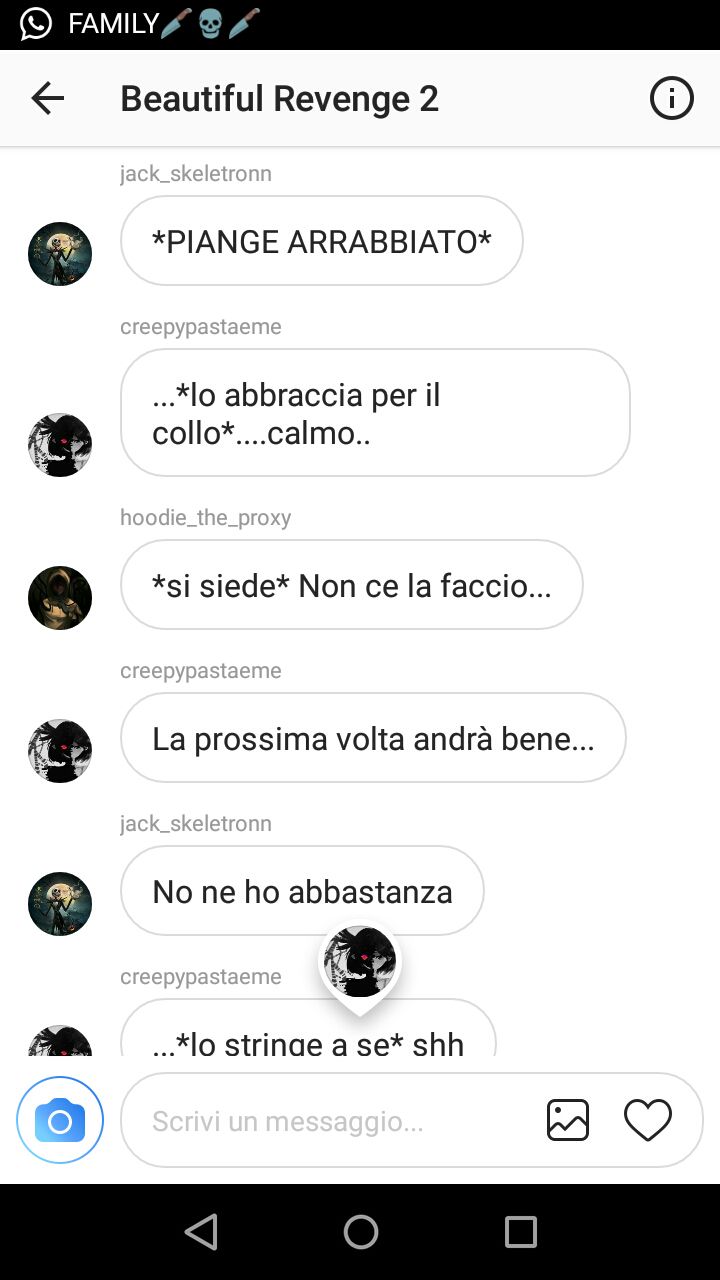Tap jack_skeletronn avatar beside PIANGE ARRABBIATO message
Screen dimensions: 720x1280
pos(60,254)
